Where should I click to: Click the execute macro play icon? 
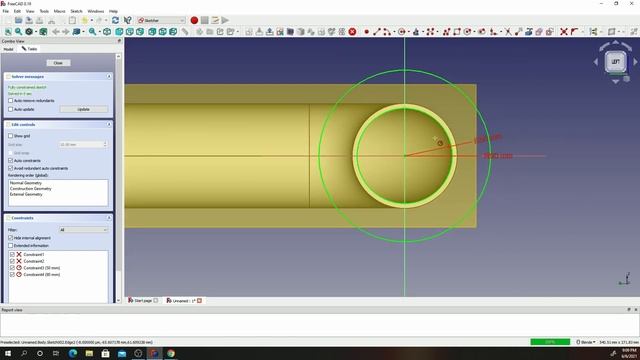pos(225,20)
